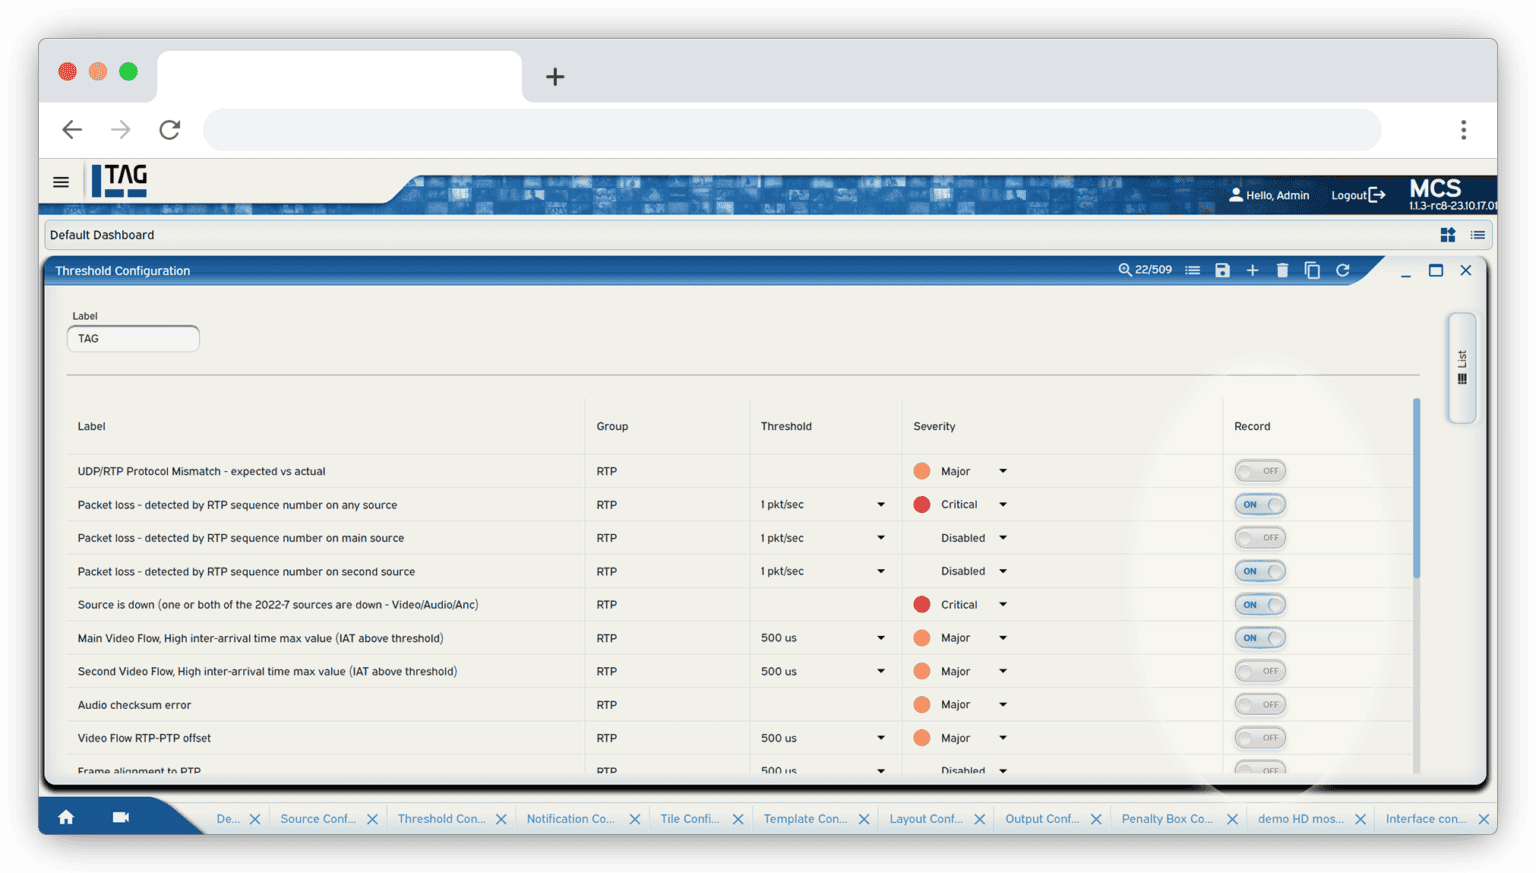Viewport: 1536px width, 873px height.
Task: Disable recording for Packet loss on any source
Action: [x=1259, y=504]
